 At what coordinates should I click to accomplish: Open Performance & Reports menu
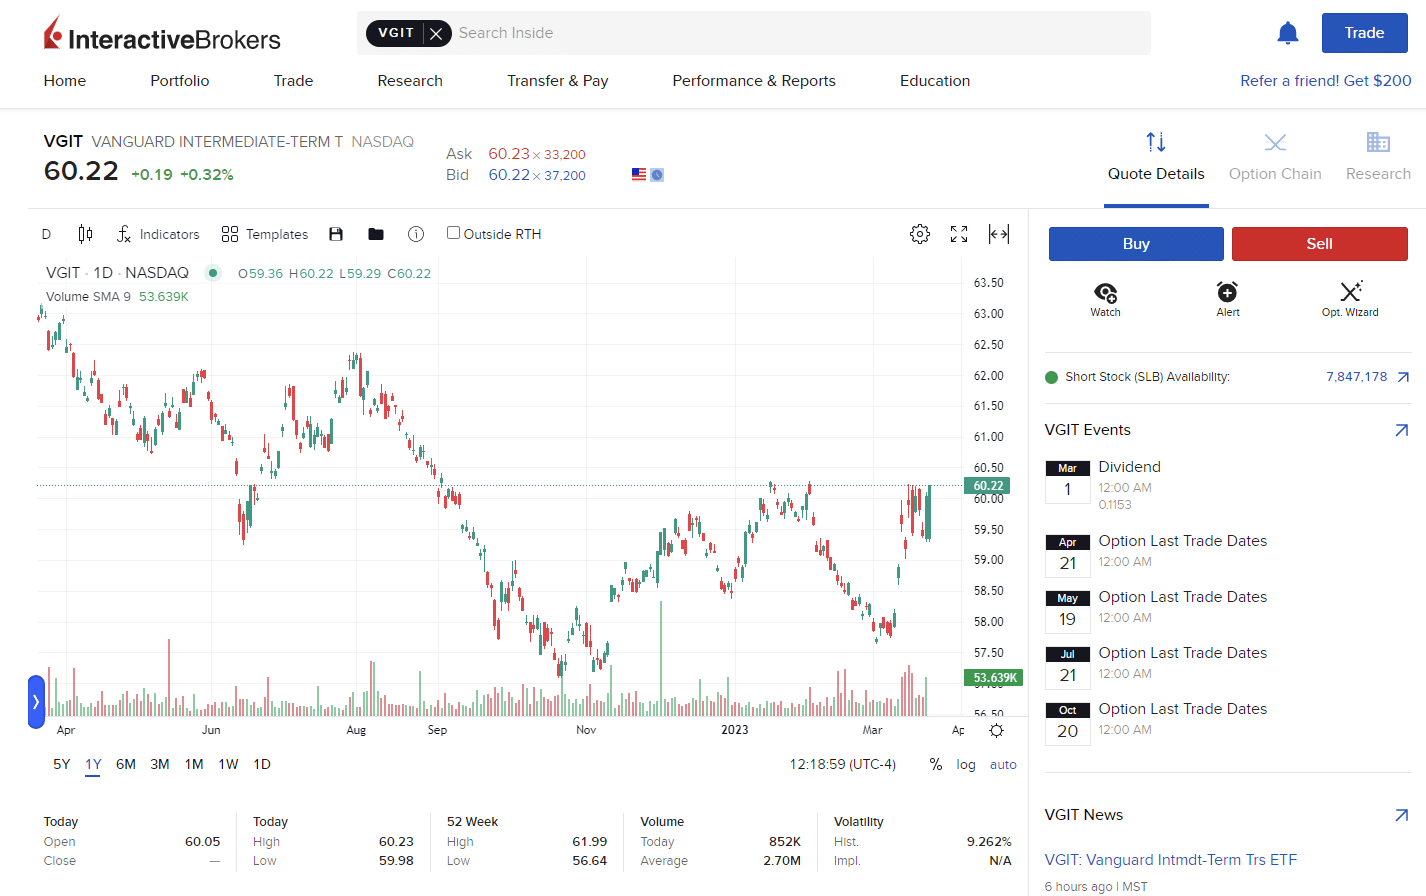click(754, 81)
